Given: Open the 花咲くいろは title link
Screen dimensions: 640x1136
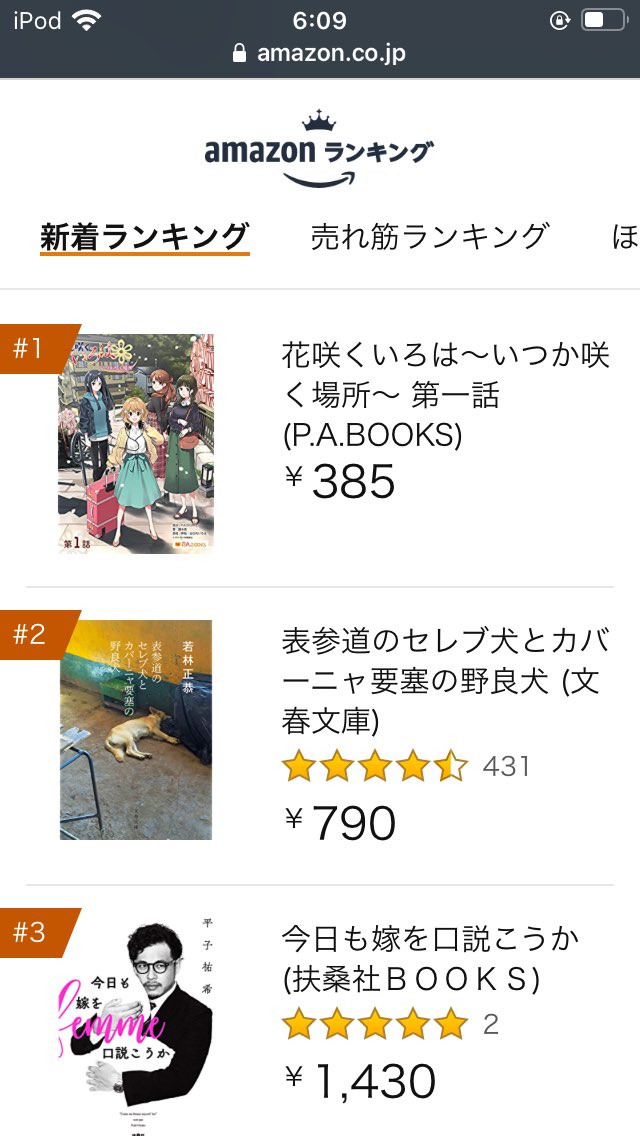Looking at the screenshot, I should (445, 396).
